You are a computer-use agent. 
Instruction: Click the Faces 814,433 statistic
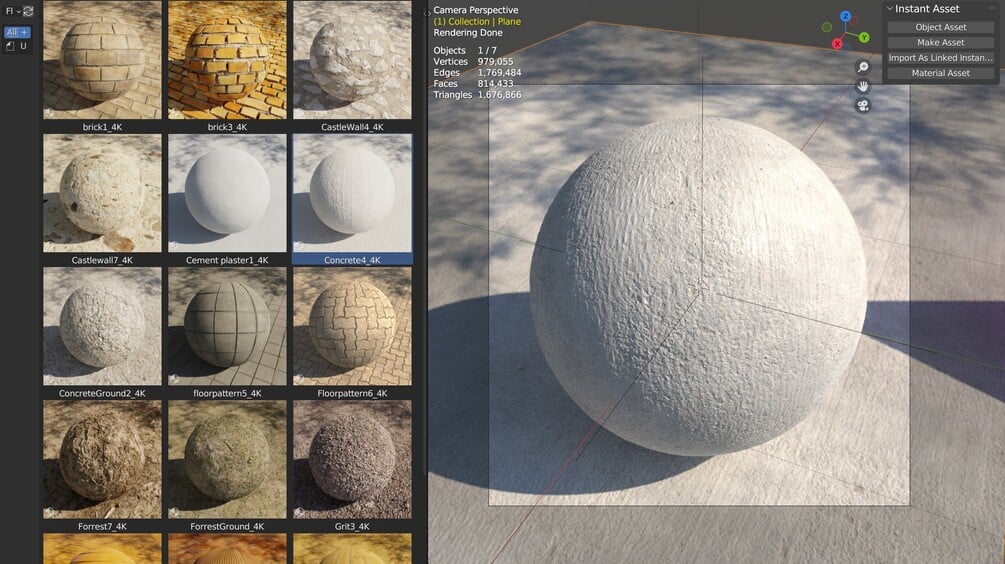tap(473, 83)
